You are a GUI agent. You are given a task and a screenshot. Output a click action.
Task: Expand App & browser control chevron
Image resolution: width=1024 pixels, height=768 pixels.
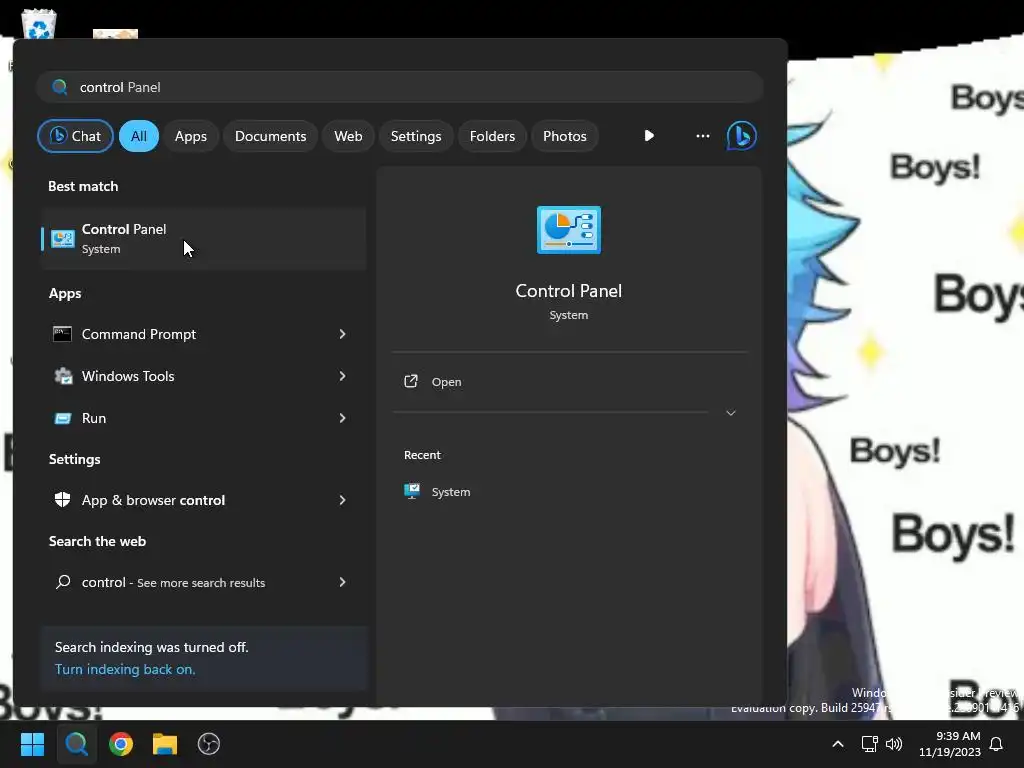(x=342, y=500)
